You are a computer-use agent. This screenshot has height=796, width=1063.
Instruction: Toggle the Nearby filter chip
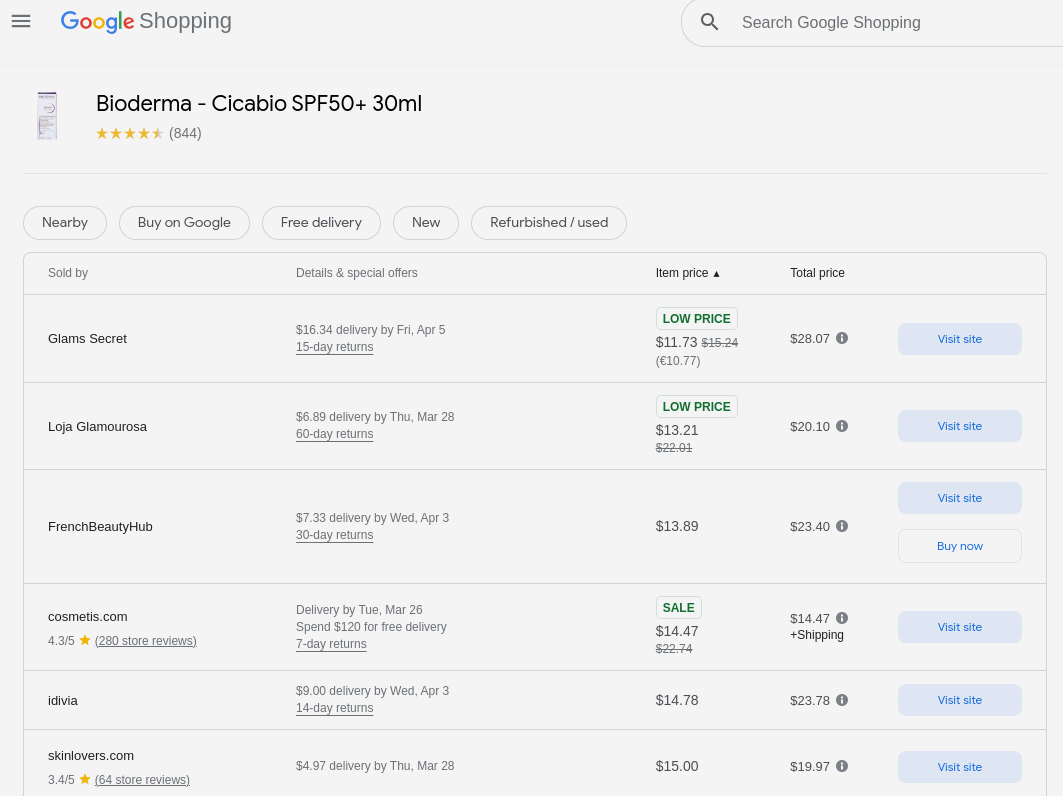[65, 223]
